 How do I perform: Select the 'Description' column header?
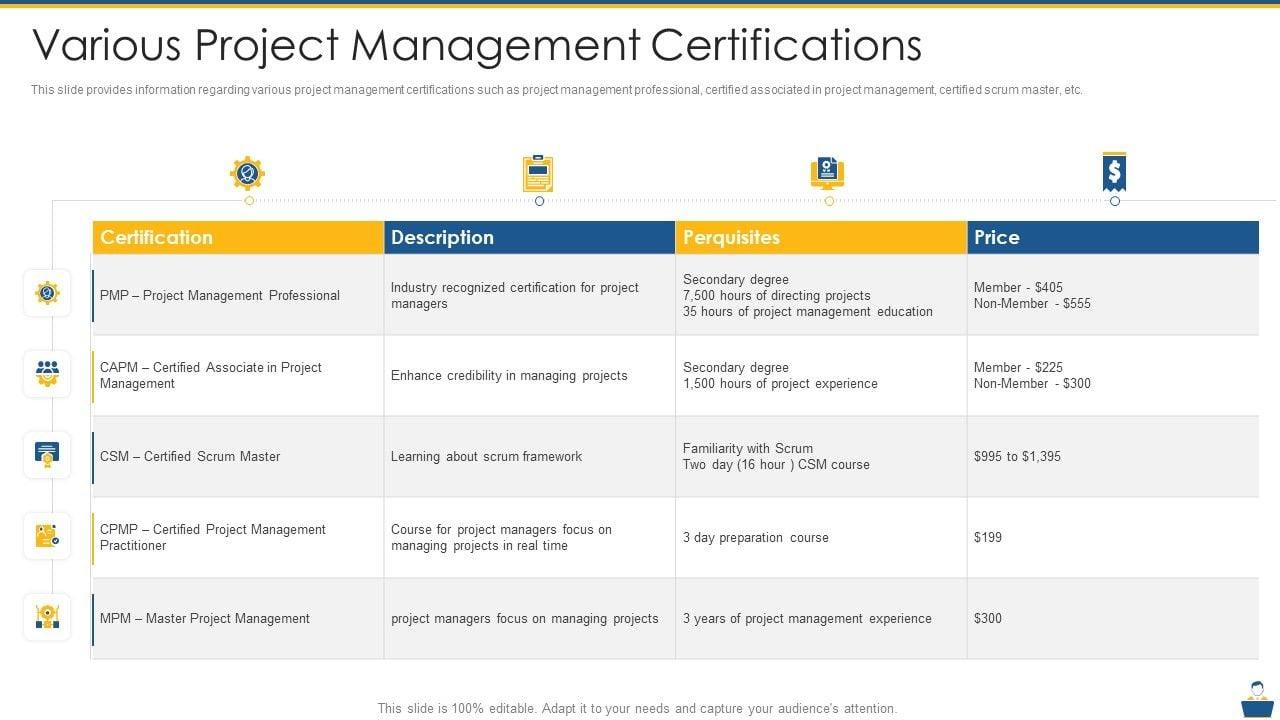tap(530, 237)
